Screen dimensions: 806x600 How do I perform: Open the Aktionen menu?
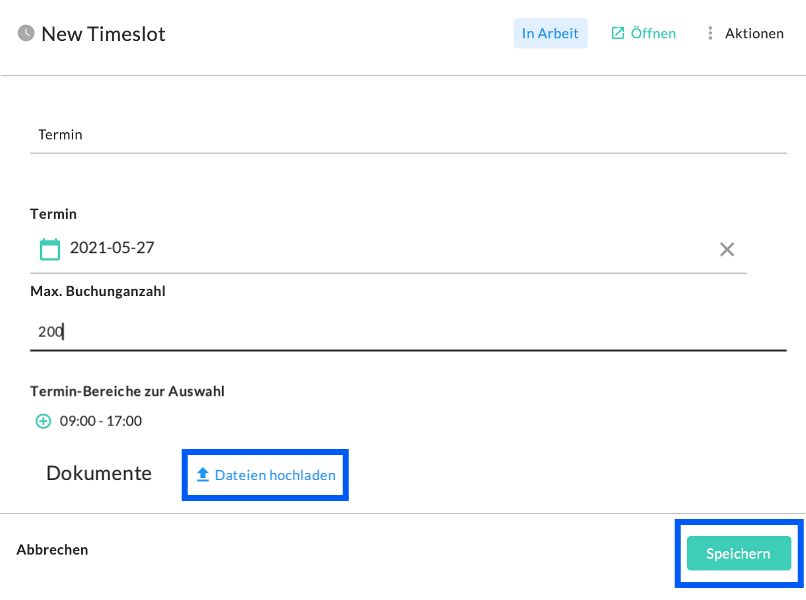point(754,33)
